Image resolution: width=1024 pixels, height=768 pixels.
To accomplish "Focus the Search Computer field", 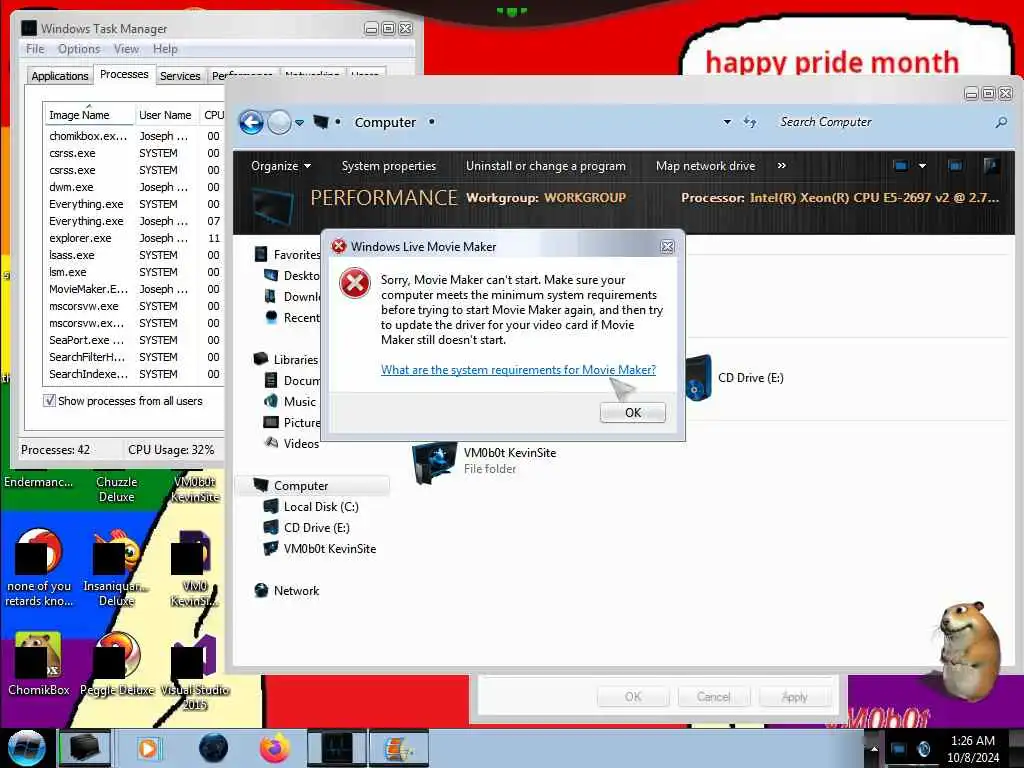I will point(882,122).
